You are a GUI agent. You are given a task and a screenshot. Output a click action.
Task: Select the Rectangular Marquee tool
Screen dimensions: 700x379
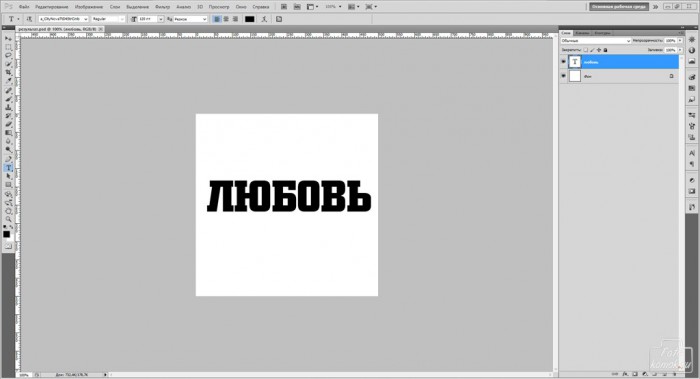point(8,47)
